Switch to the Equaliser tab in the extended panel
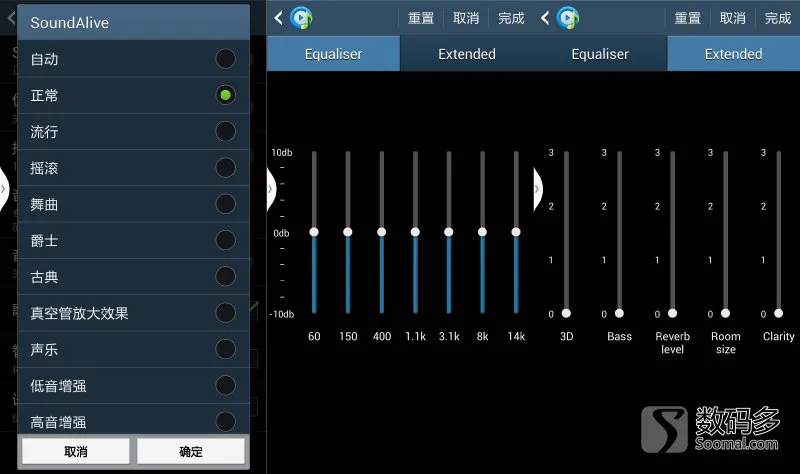The width and height of the screenshot is (800, 474). [x=600, y=54]
